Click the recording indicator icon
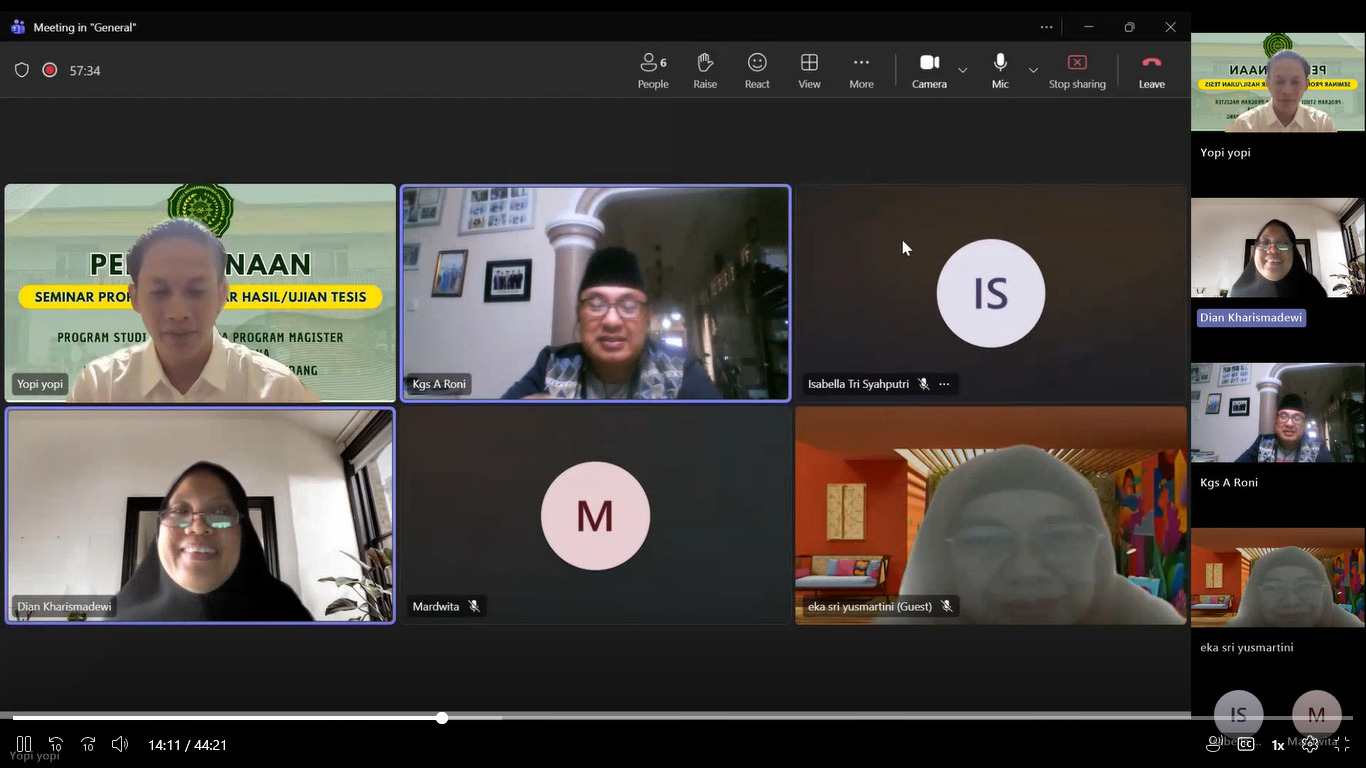The width and height of the screenshot is (1366, 768). (x=50, y=70)
